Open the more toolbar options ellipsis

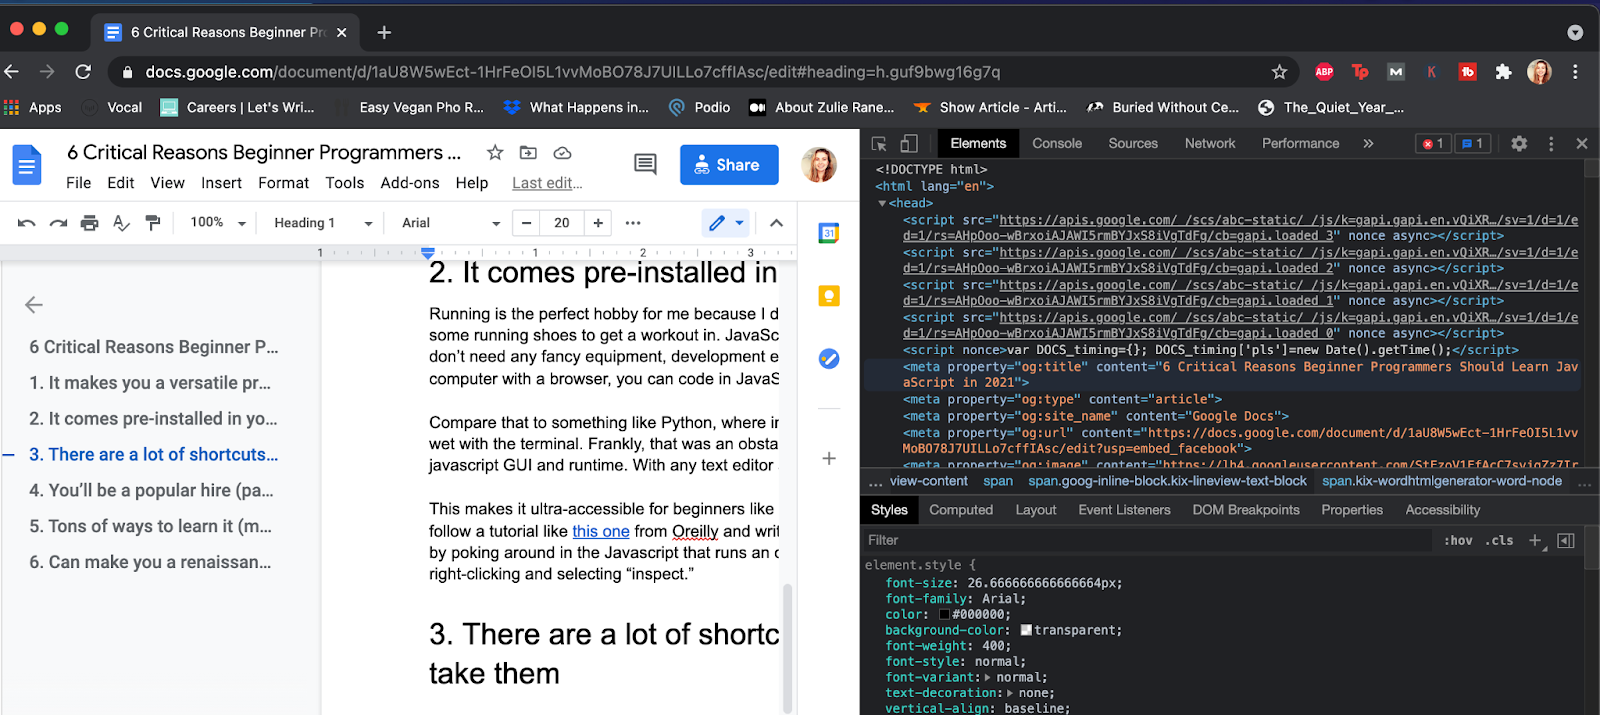tap(633, 223)
